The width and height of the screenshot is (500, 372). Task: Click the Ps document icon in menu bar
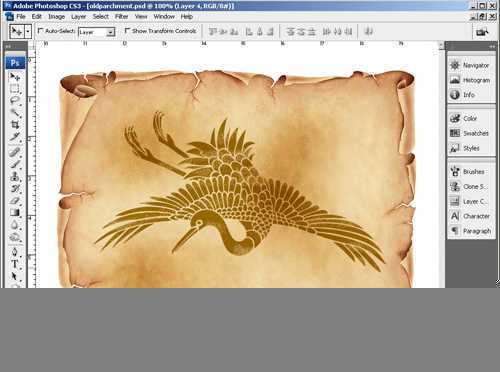point(9,16)
